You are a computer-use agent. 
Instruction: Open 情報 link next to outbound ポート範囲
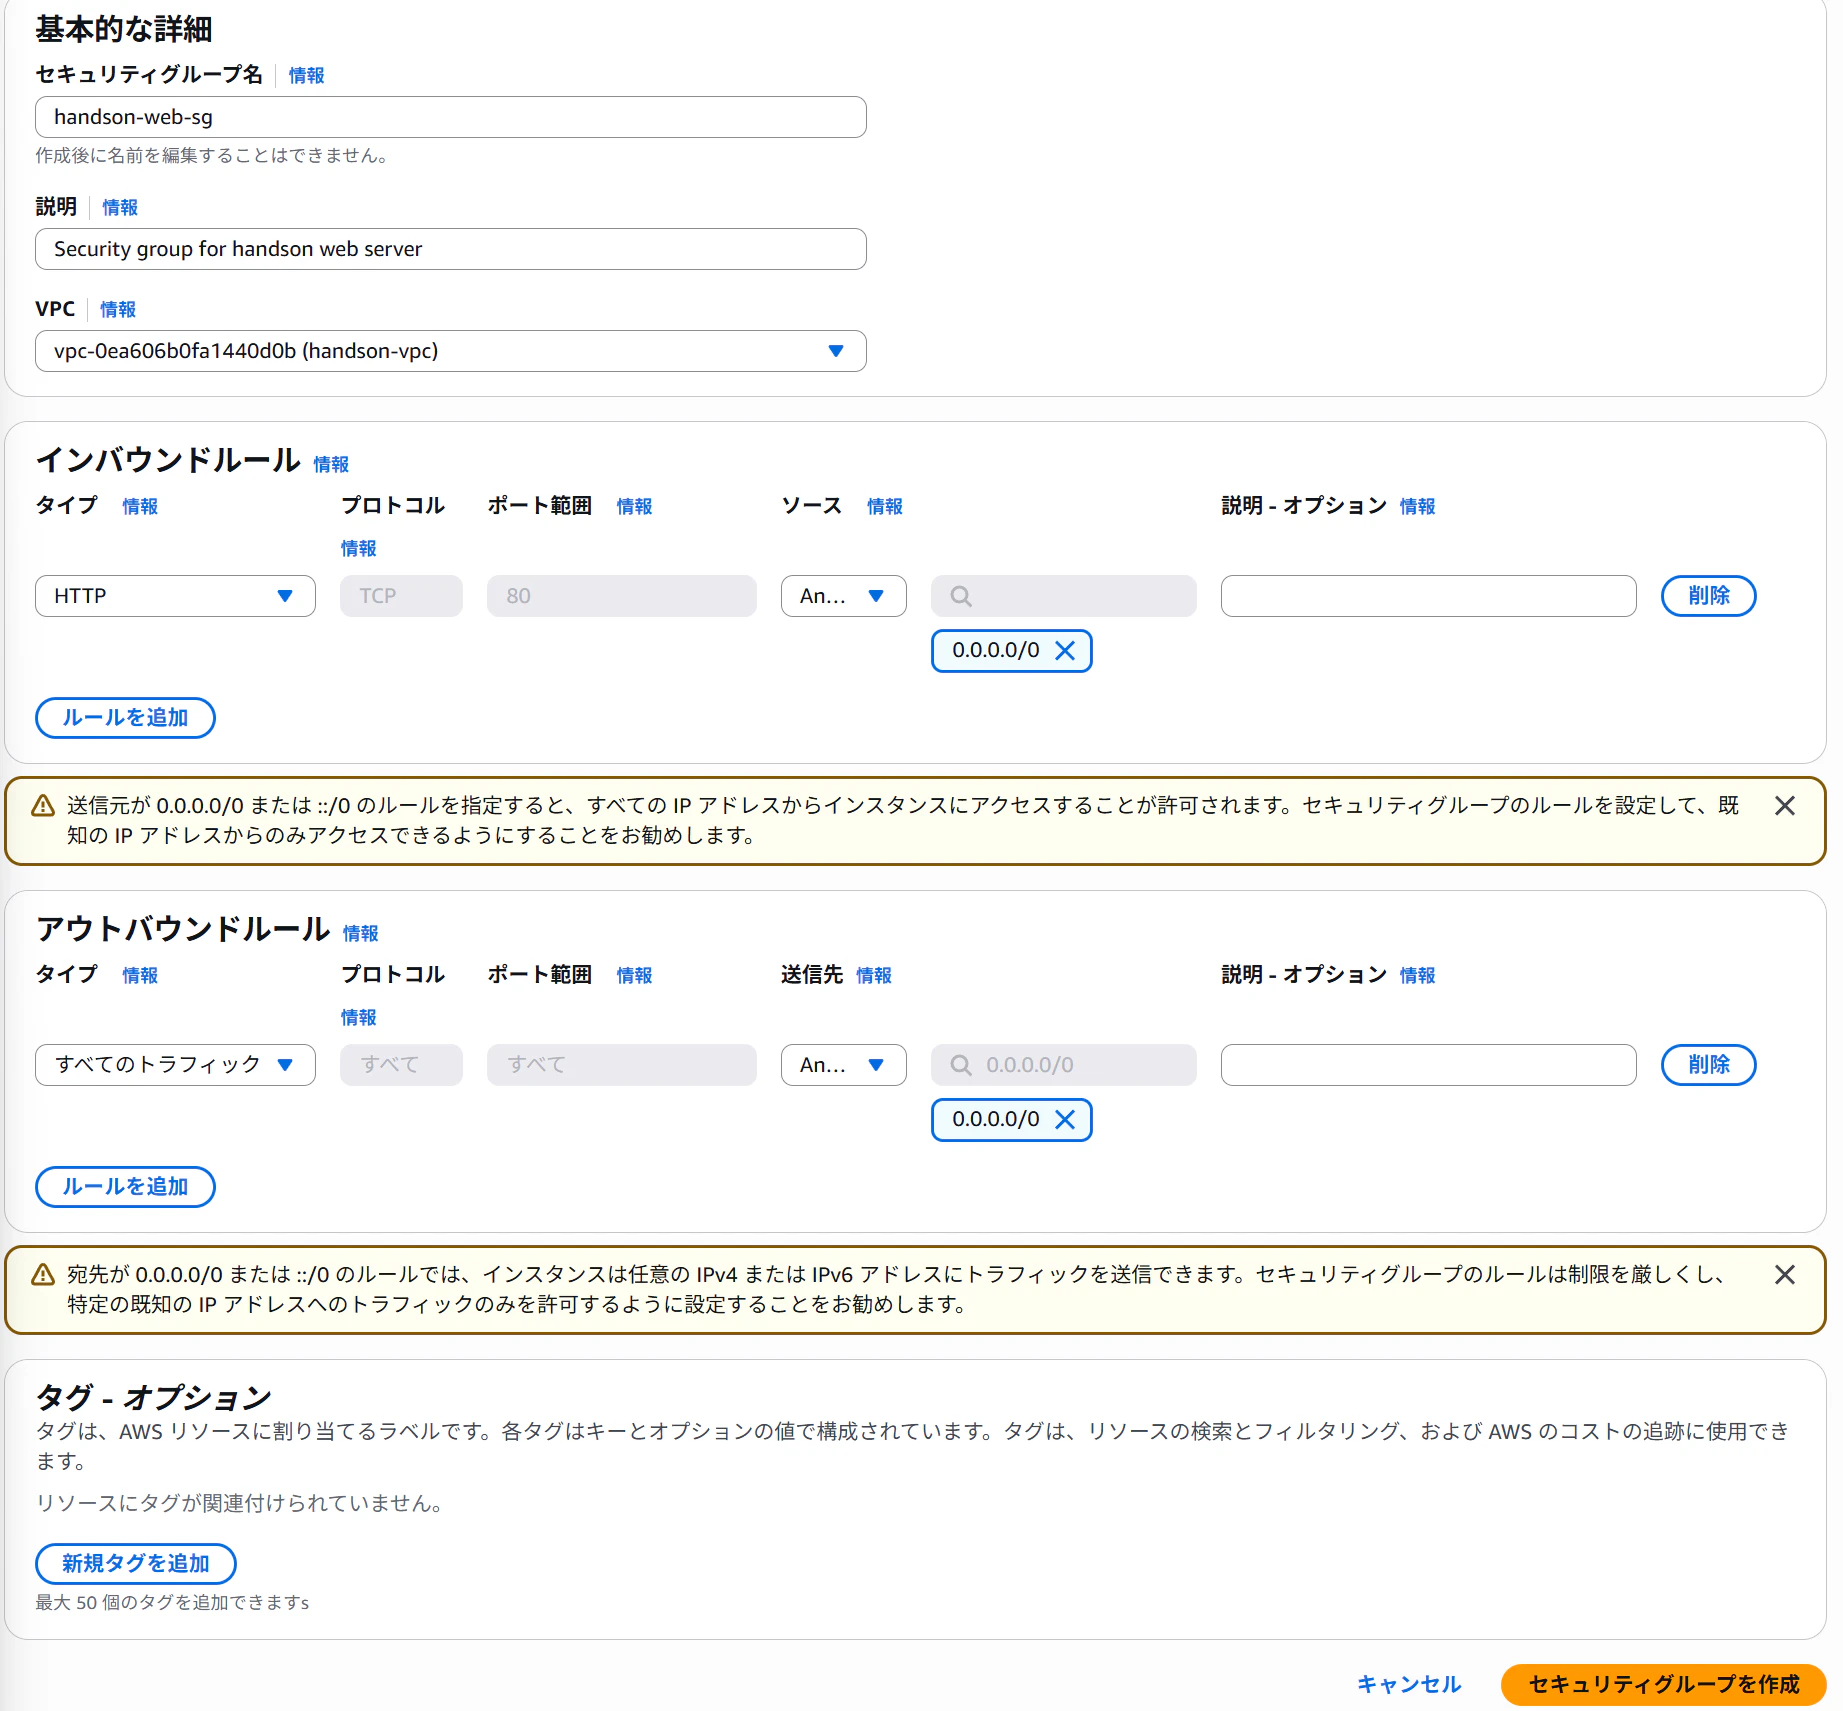634,976
